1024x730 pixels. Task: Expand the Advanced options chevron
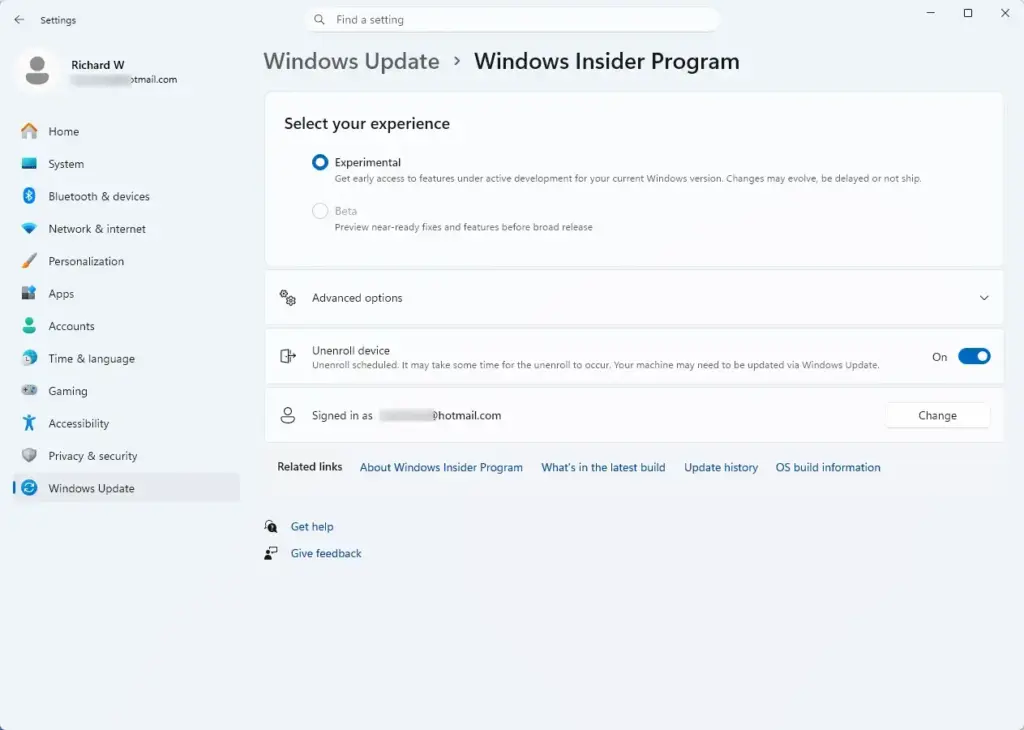pos(984,298)
